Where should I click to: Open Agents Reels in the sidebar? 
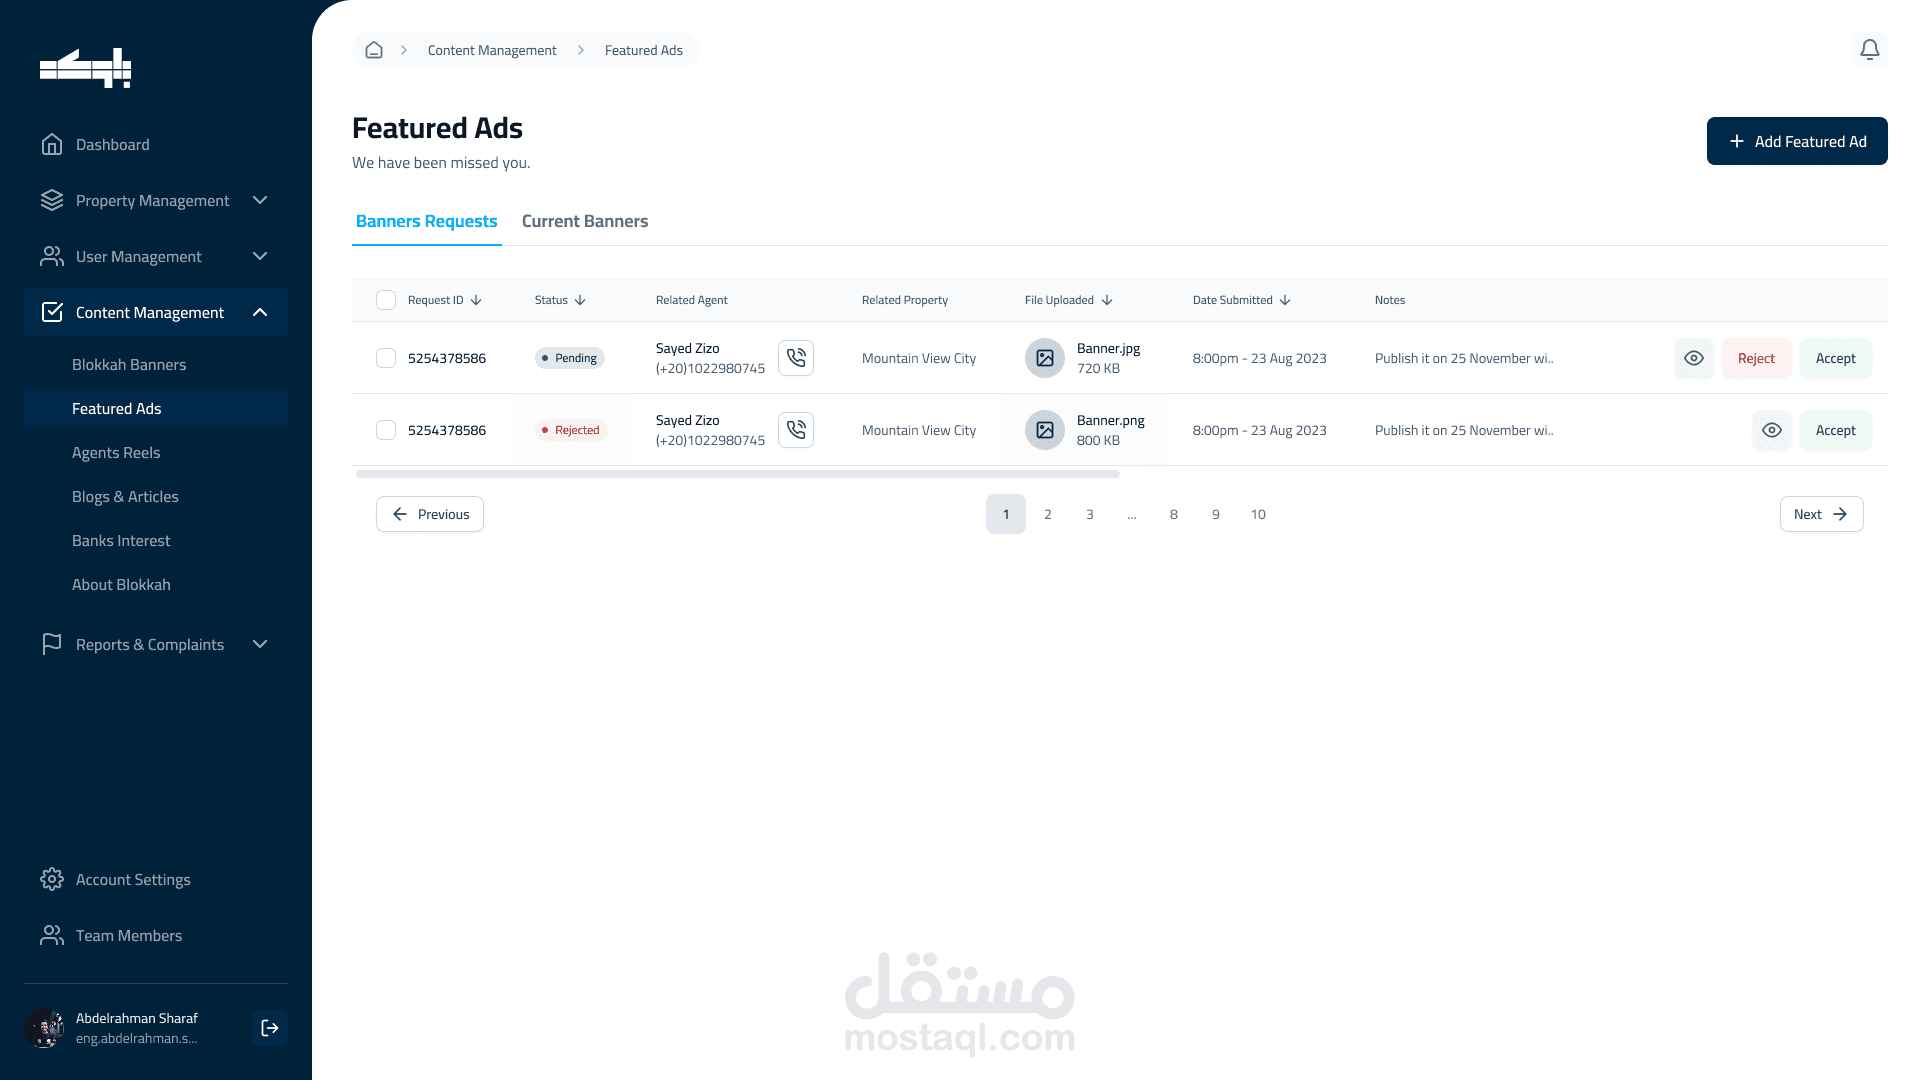116,452
